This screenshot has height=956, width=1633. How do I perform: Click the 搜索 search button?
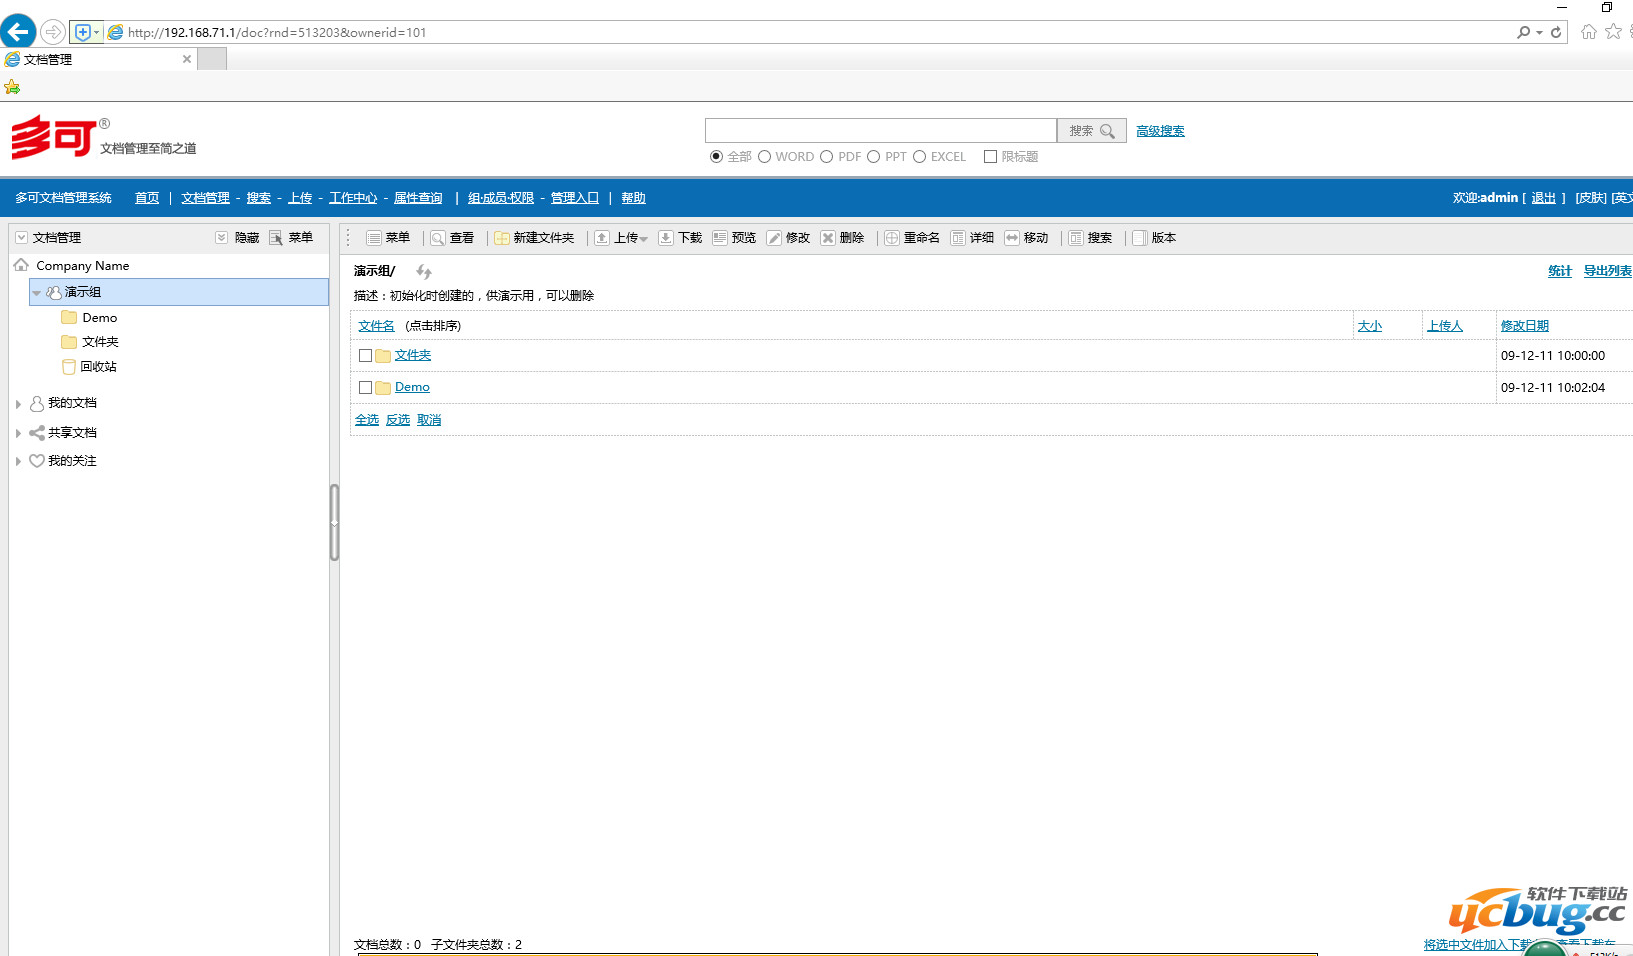coord(1091,131)
